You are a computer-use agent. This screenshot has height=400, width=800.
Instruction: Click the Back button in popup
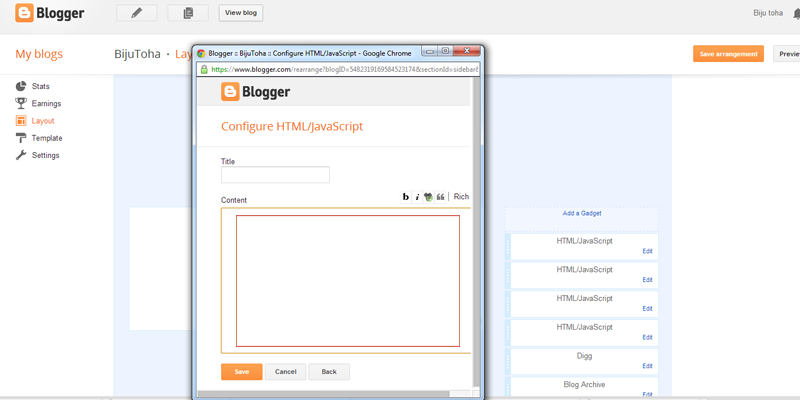(329, 371)
